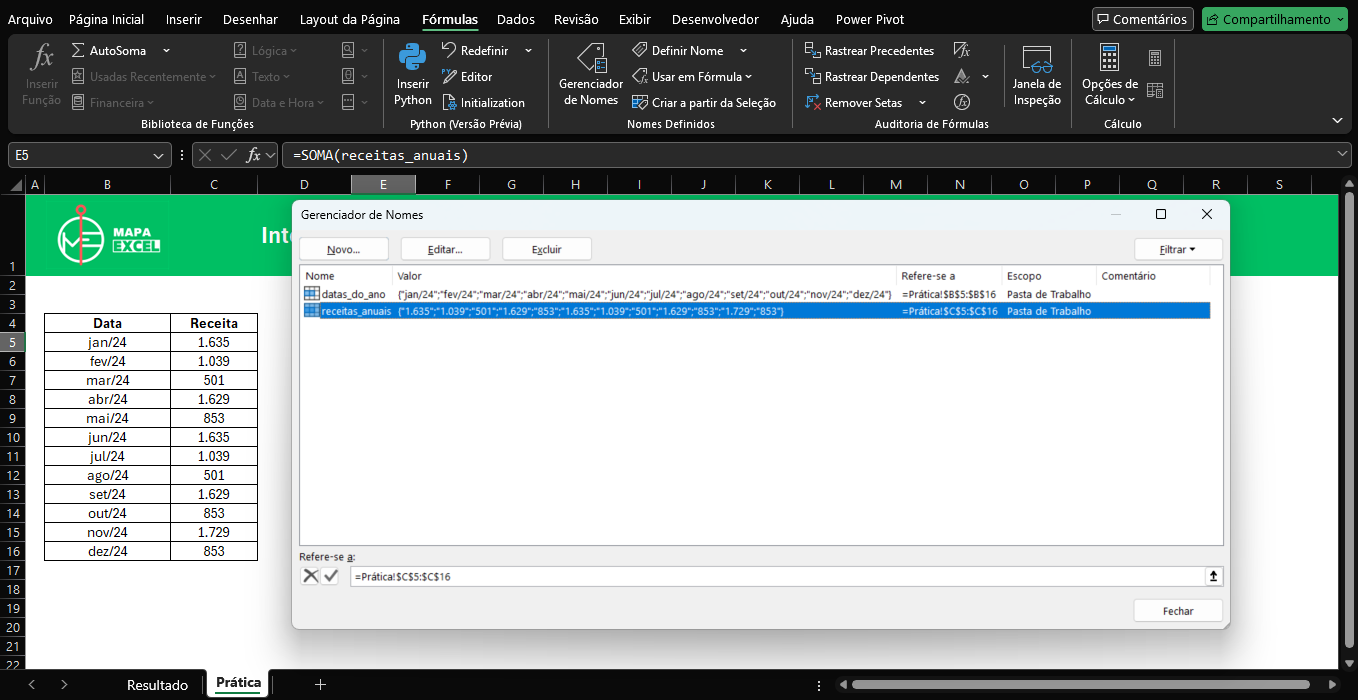The image size is (1358, 700).
Task: Open the Texto function library
Action: coord(261,76)
